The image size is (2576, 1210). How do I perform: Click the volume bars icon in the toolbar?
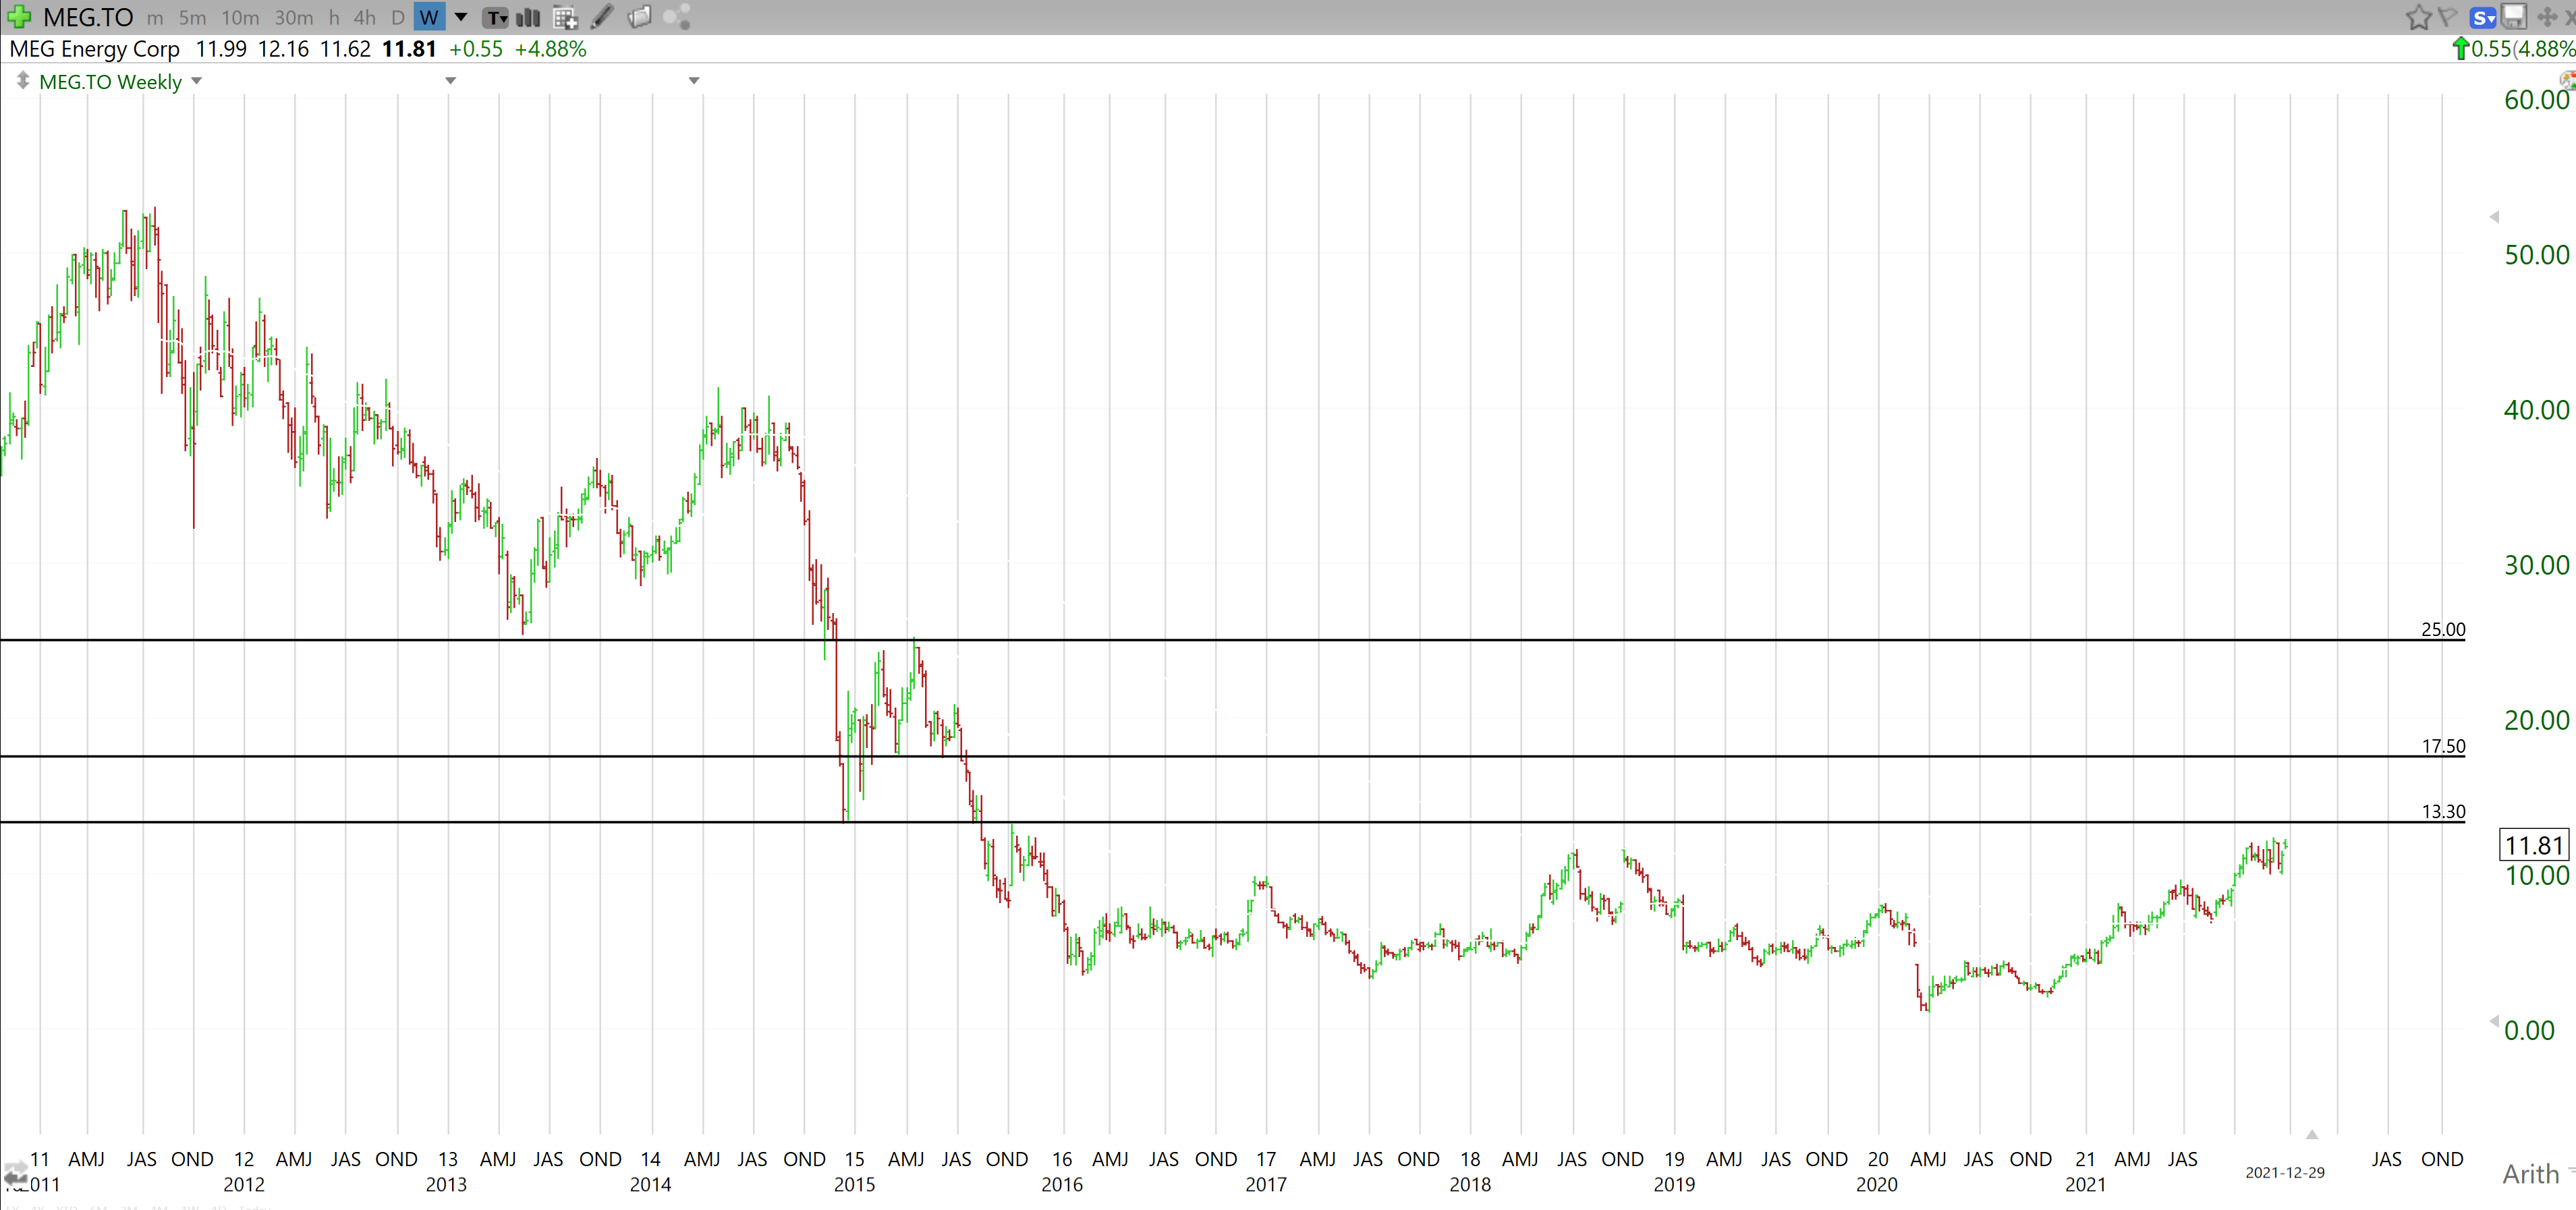pyautogui.click(x=527, y=17)
